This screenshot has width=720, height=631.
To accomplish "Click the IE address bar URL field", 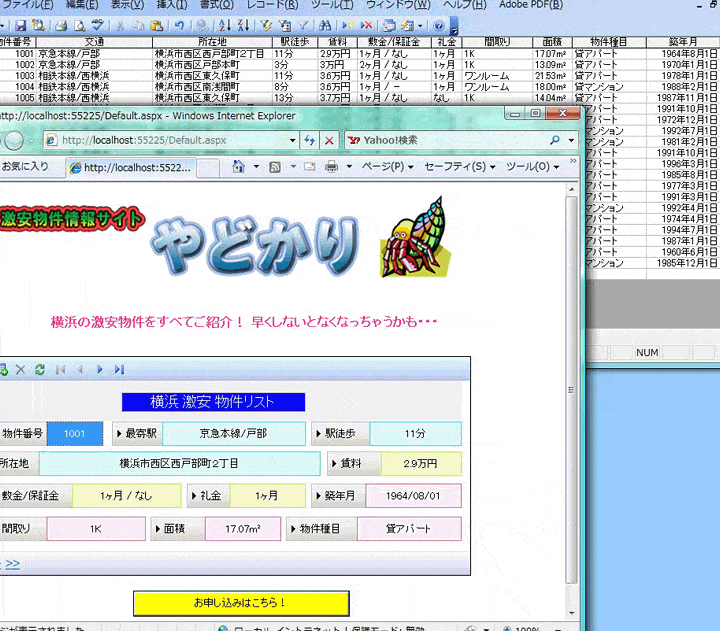I will coord(170,141).
